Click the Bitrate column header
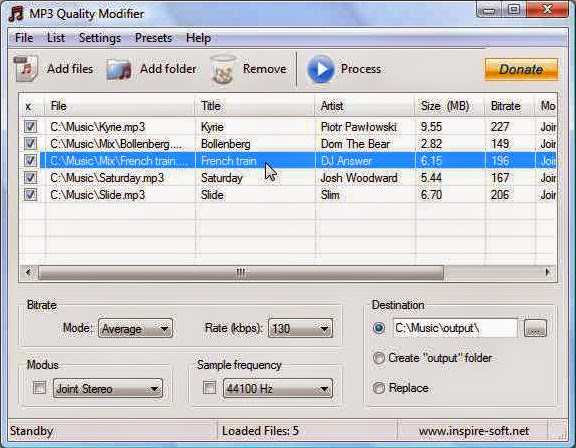 click(x=510, y=106)
